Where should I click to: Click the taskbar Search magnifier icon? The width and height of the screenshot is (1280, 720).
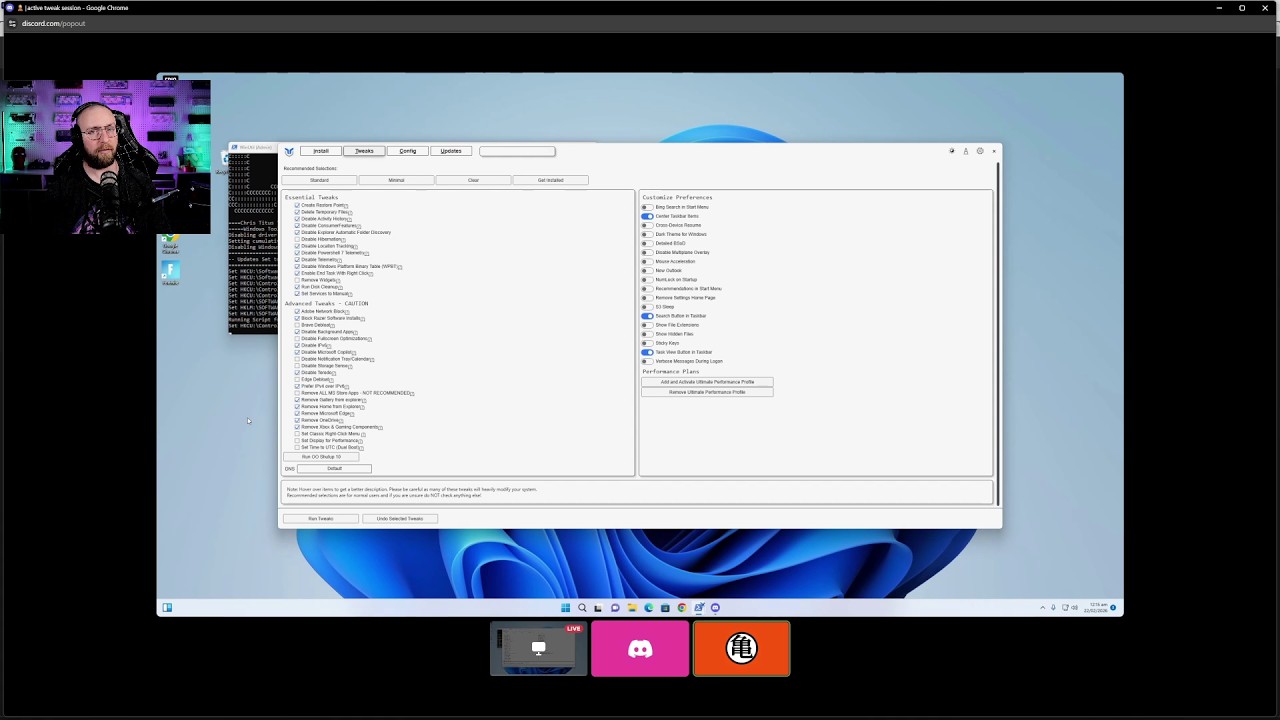582,607
